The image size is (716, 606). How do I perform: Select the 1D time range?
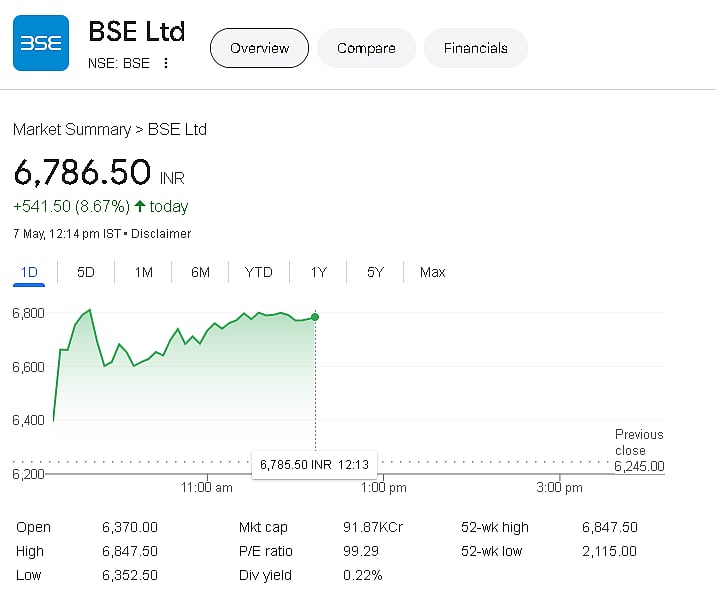(x=29, y=272)
